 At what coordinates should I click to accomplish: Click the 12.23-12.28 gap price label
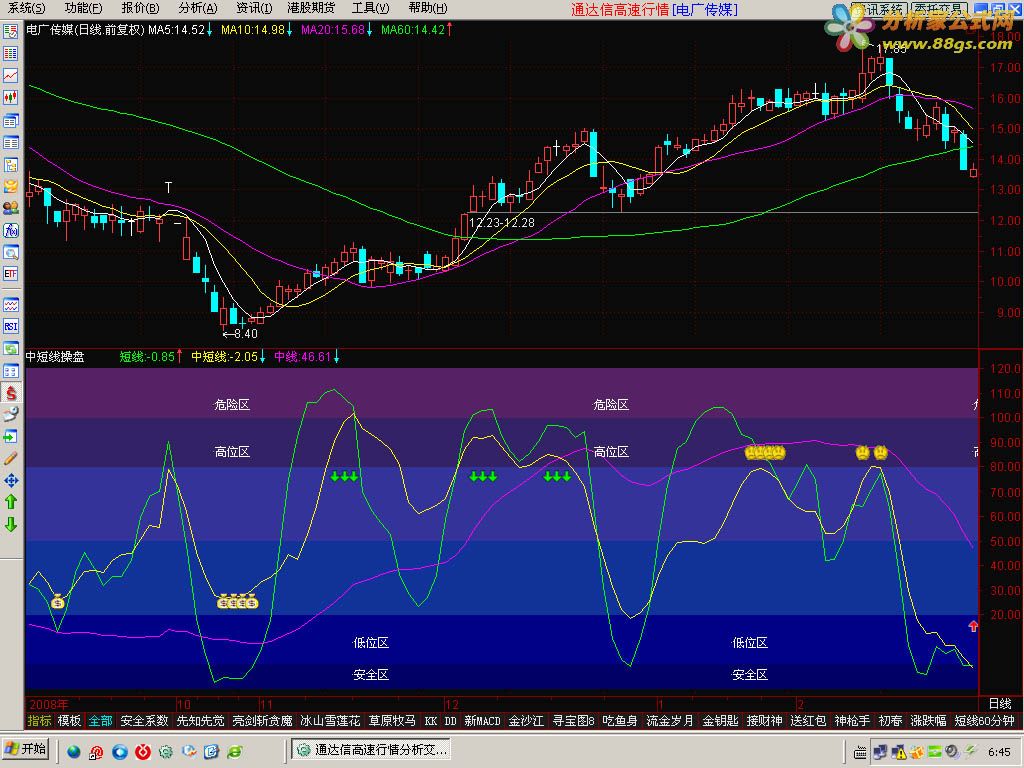tap(502, 223)
